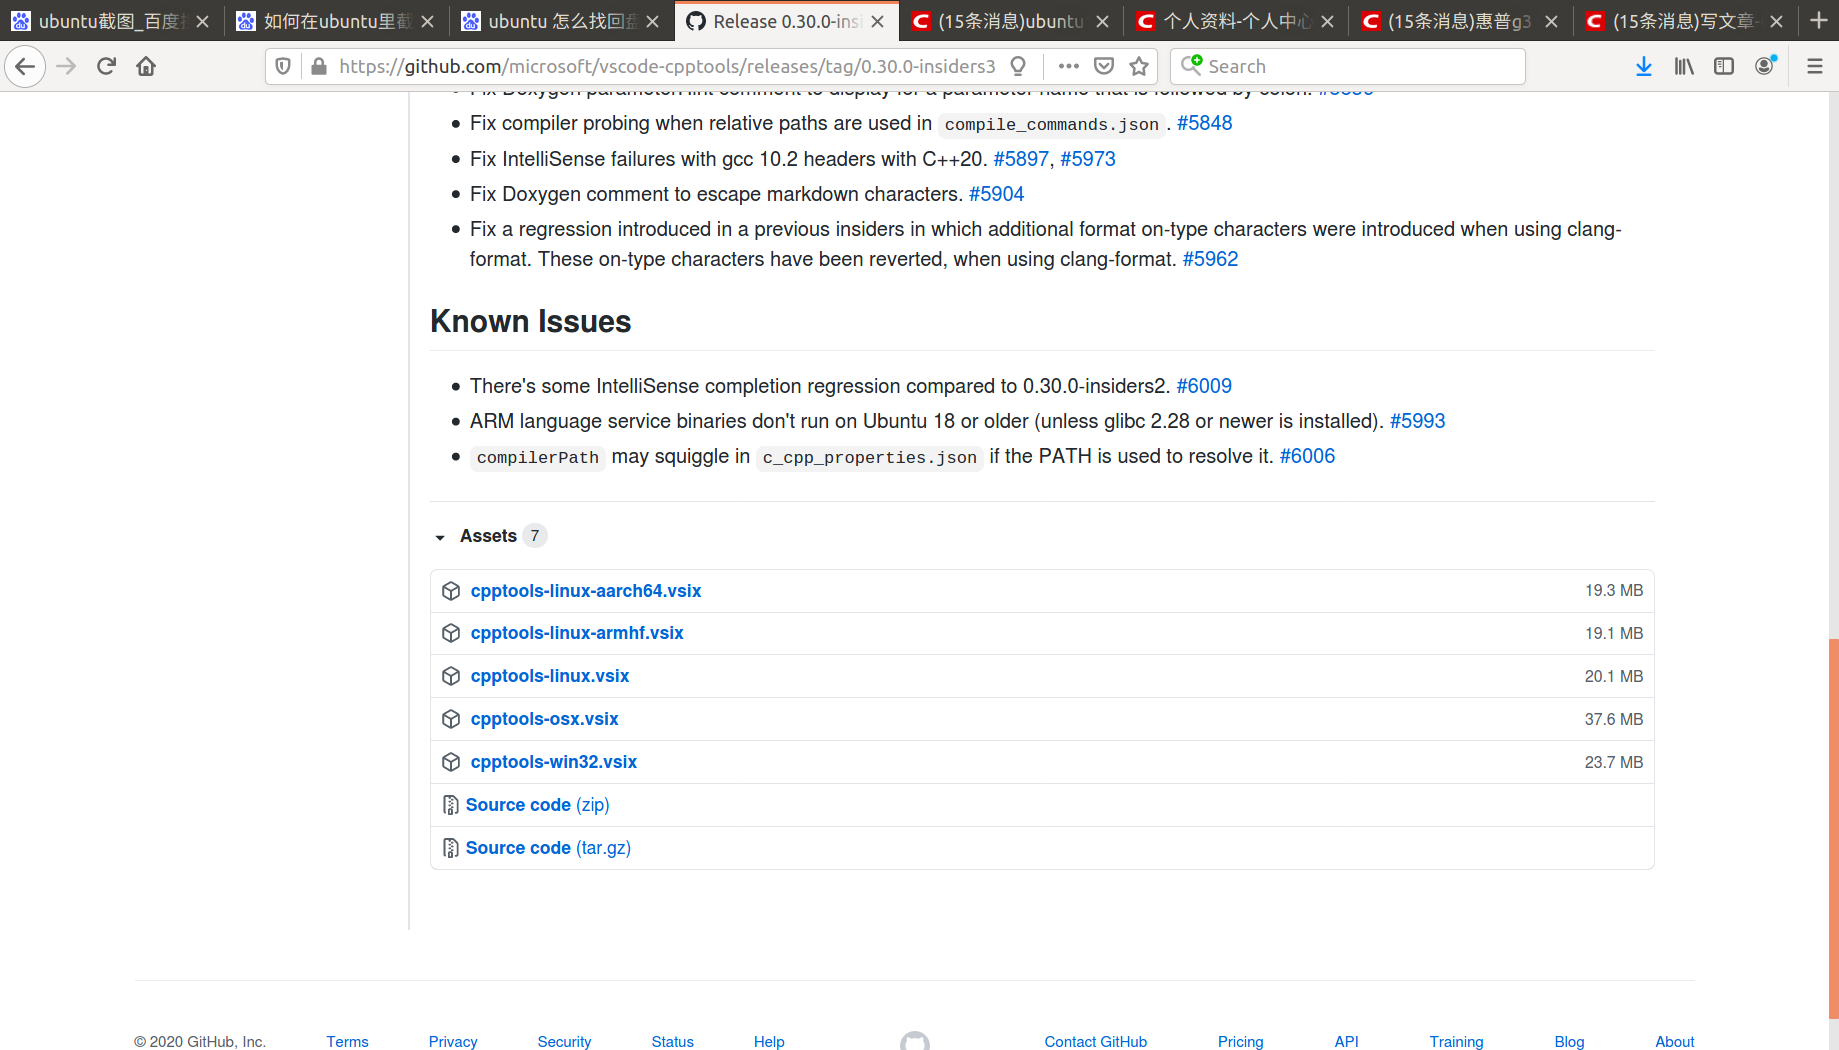Open issue #5962 link
Screen dimensions: 1839x1050
(x=1210, y=259)
